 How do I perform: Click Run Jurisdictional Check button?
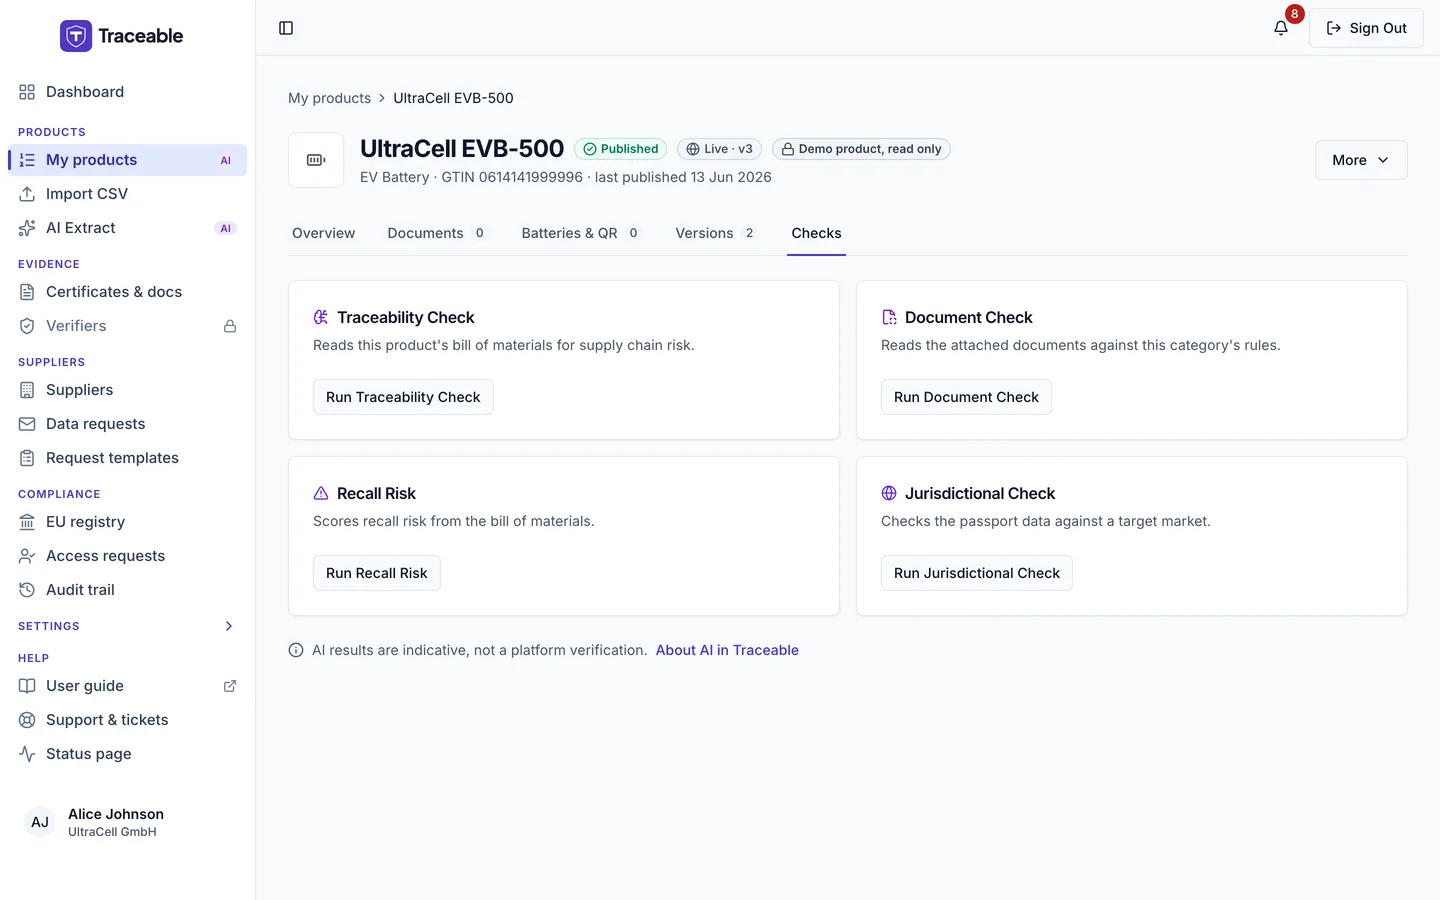(x=977, y=573)
